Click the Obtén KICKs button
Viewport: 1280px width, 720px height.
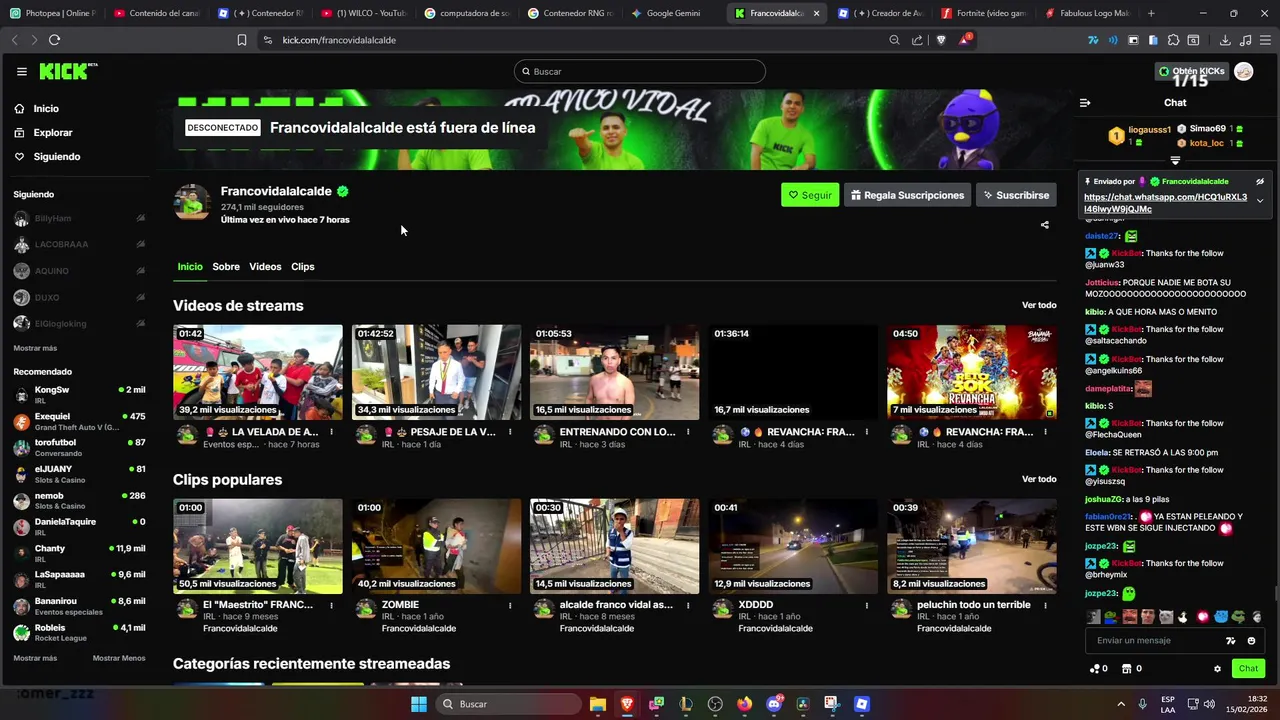coord(1191,71)
